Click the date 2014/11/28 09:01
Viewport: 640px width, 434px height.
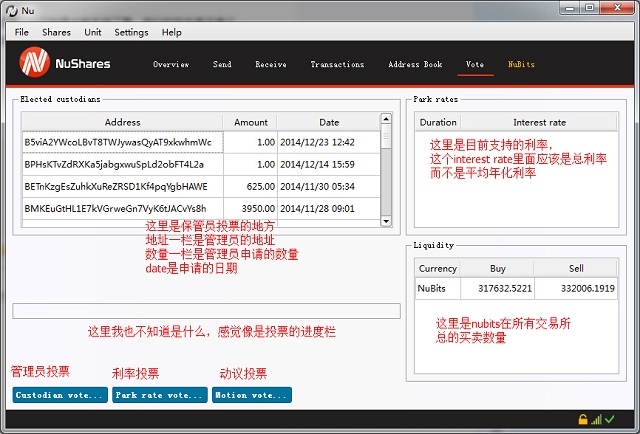pyautogui.click(x=329, y=208)
